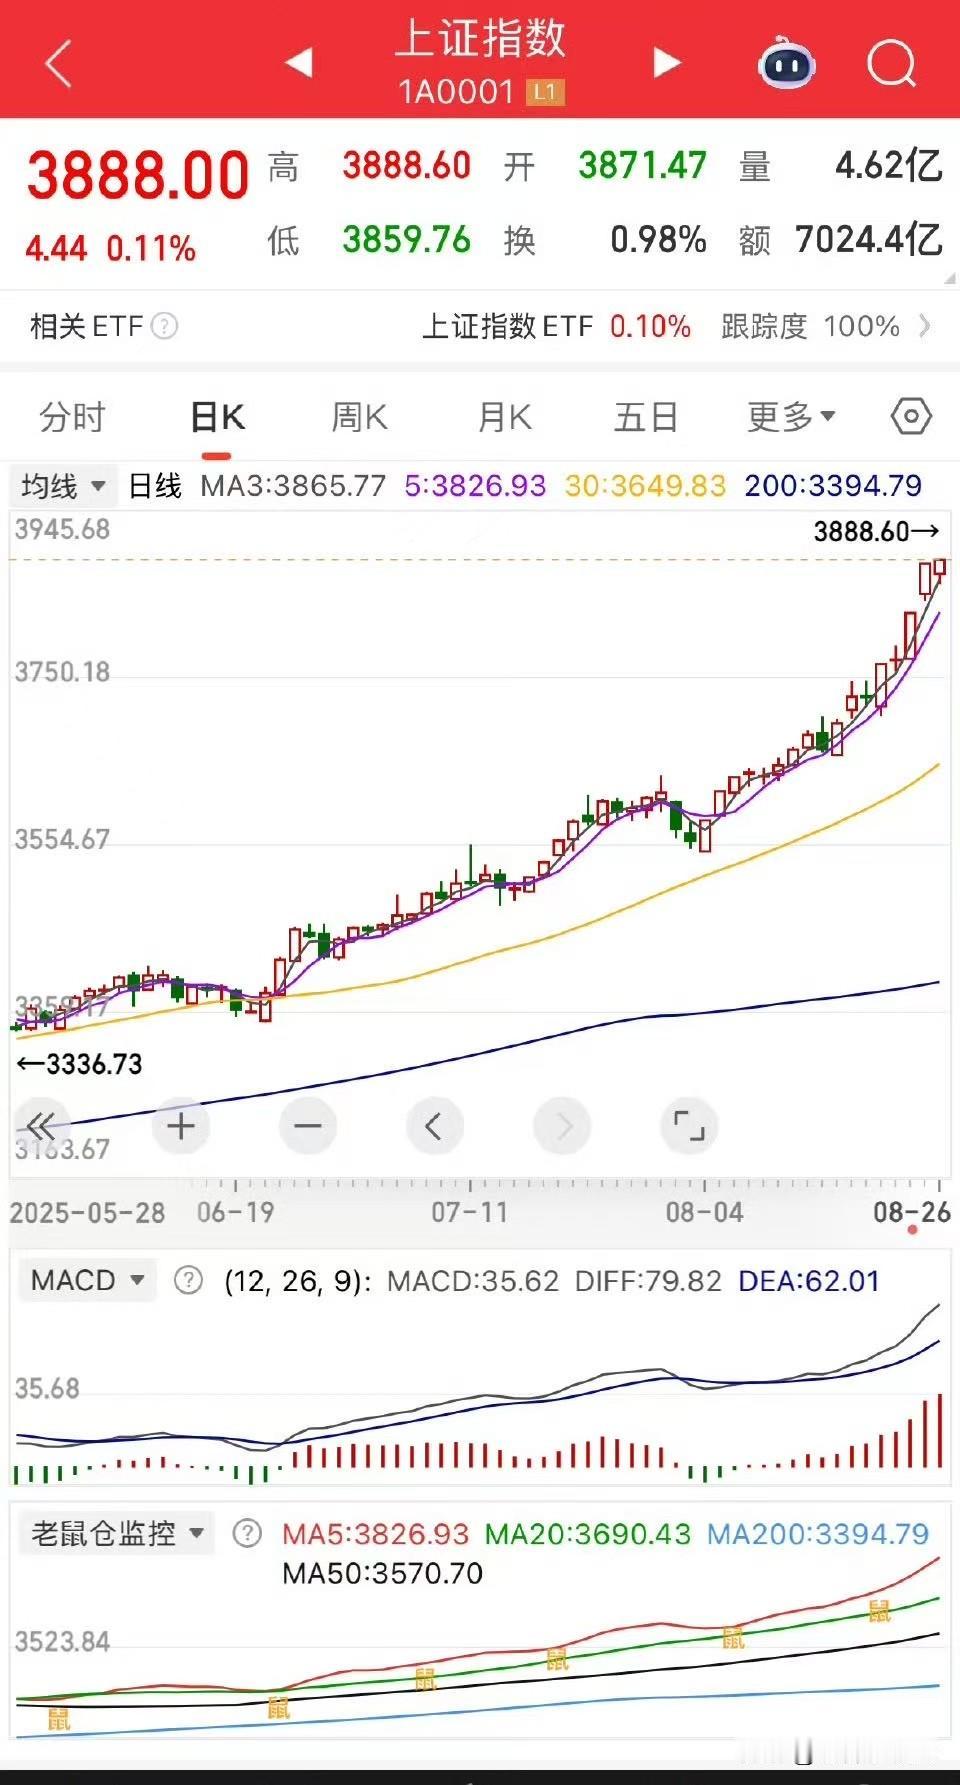
Task: Tap the change percent 0.11%
Action: pyautogui.click(x=151, y=248)
